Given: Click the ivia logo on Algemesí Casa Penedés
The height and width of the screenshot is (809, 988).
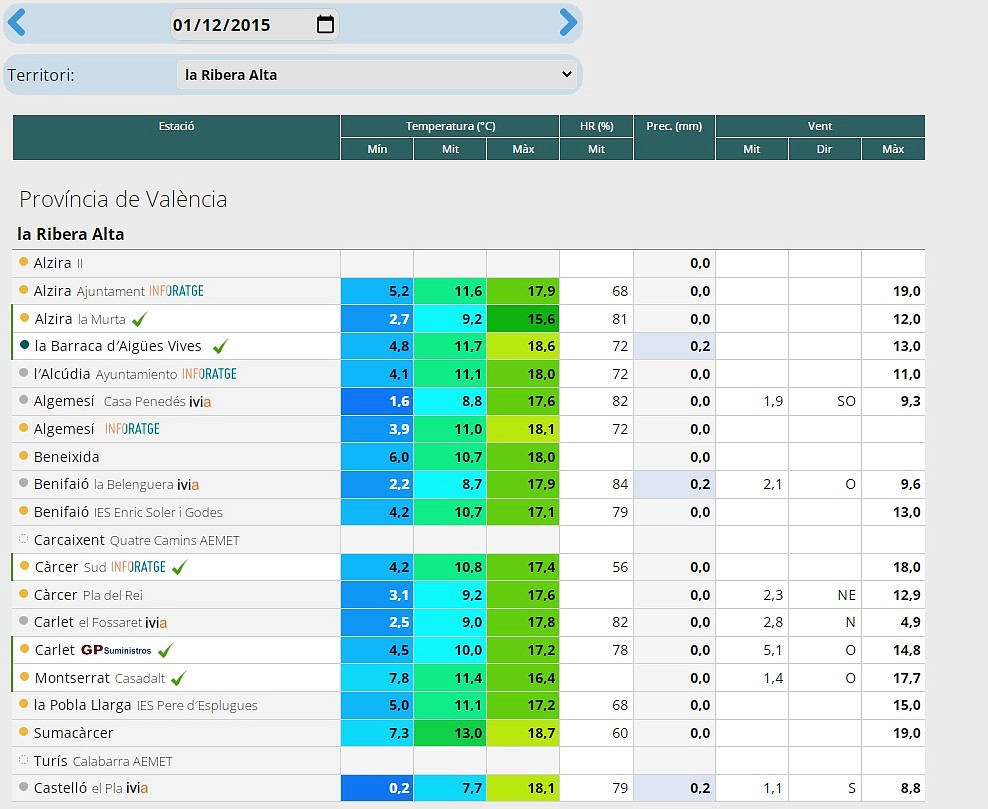Looking at the screenshot, I should pyautogui.click(x=200, y=402).
